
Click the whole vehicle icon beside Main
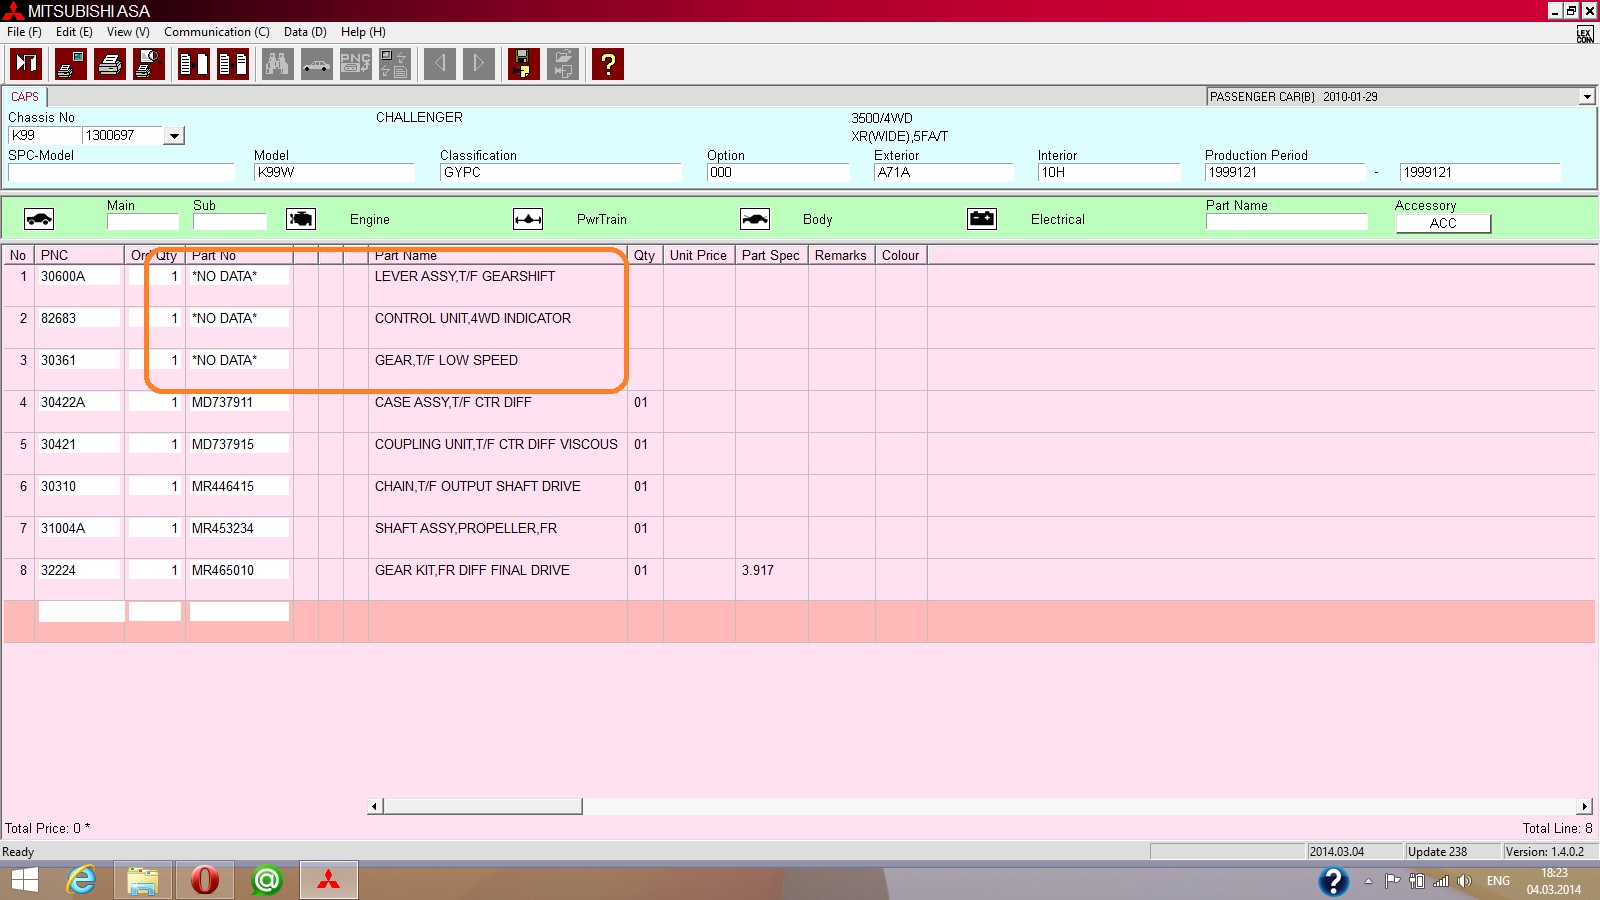pos(39,219)
